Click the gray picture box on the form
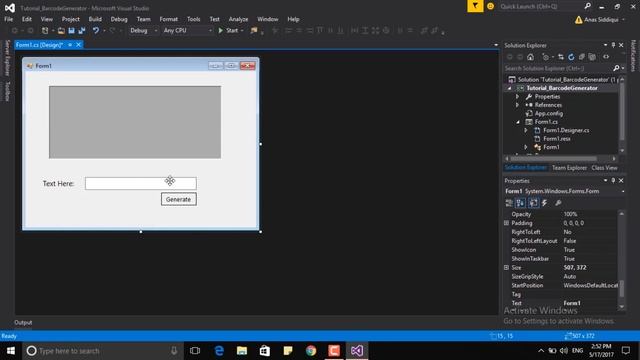This screenshot has width=640, height=360. 135,122
